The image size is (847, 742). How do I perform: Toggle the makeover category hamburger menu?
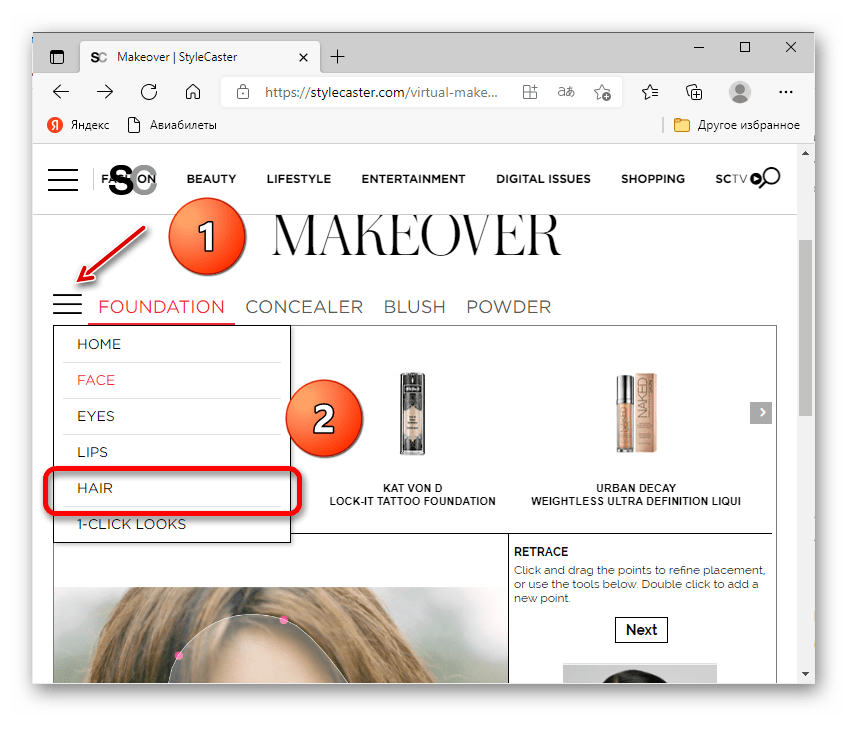coord(68,304)
